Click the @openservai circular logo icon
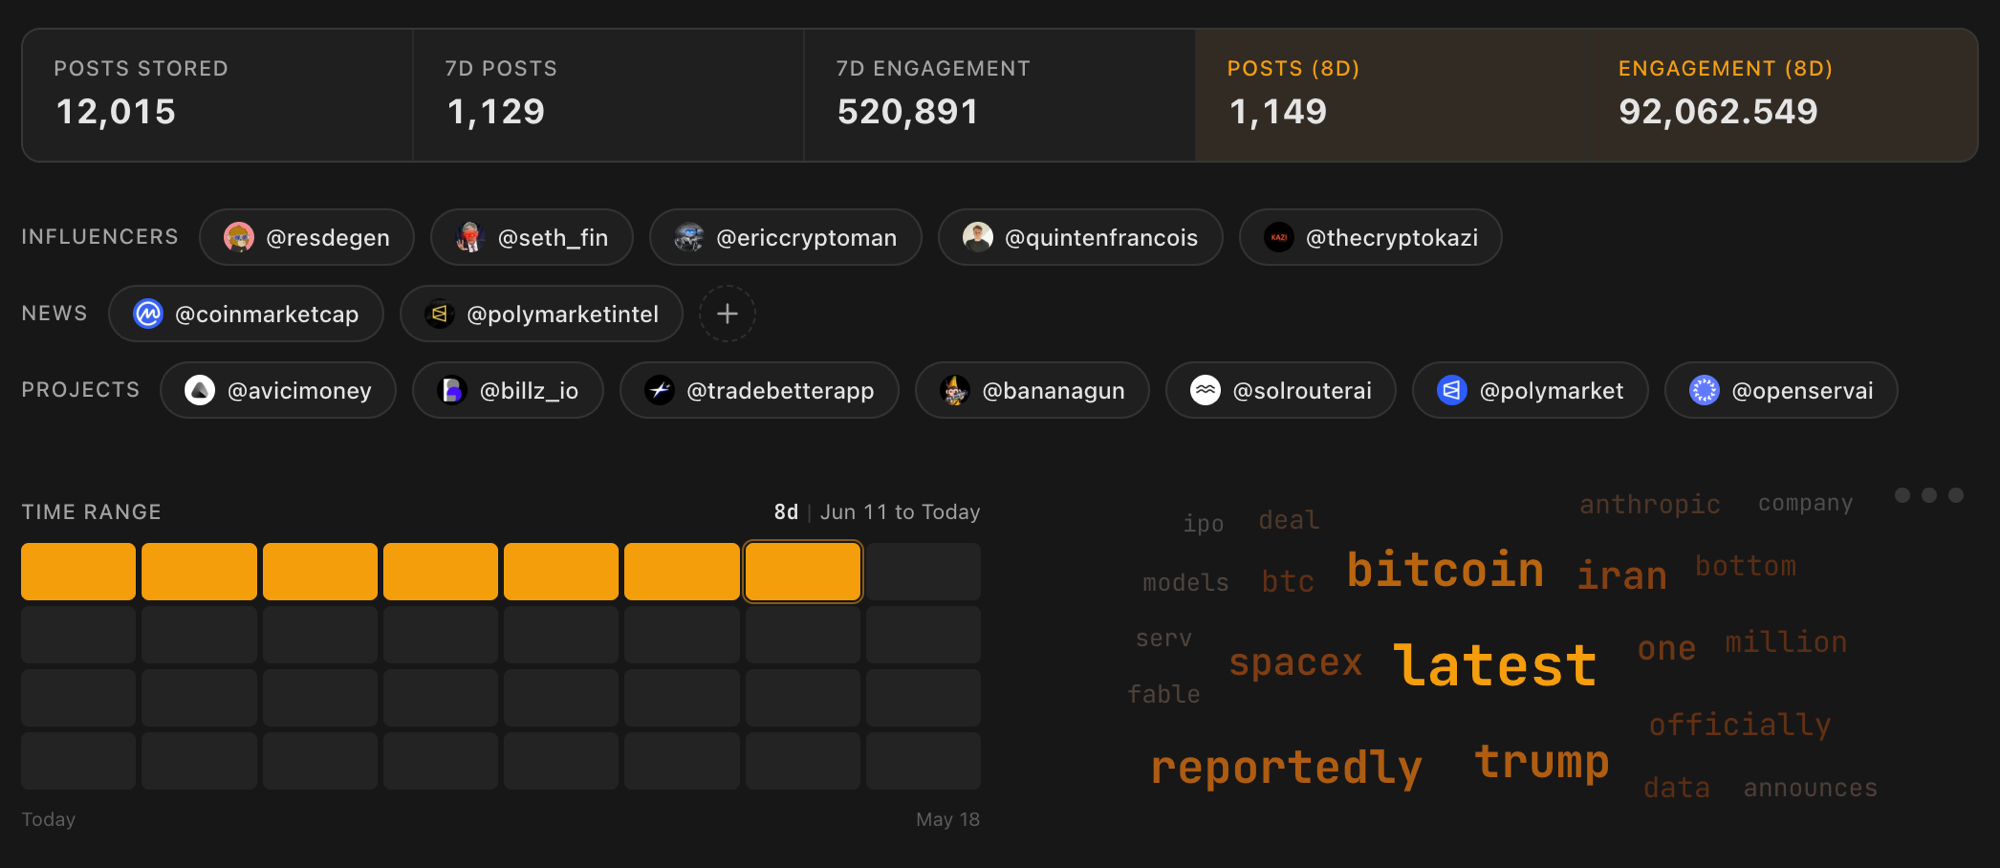The image size is (2000, 868). click(x=1704, y=390)
